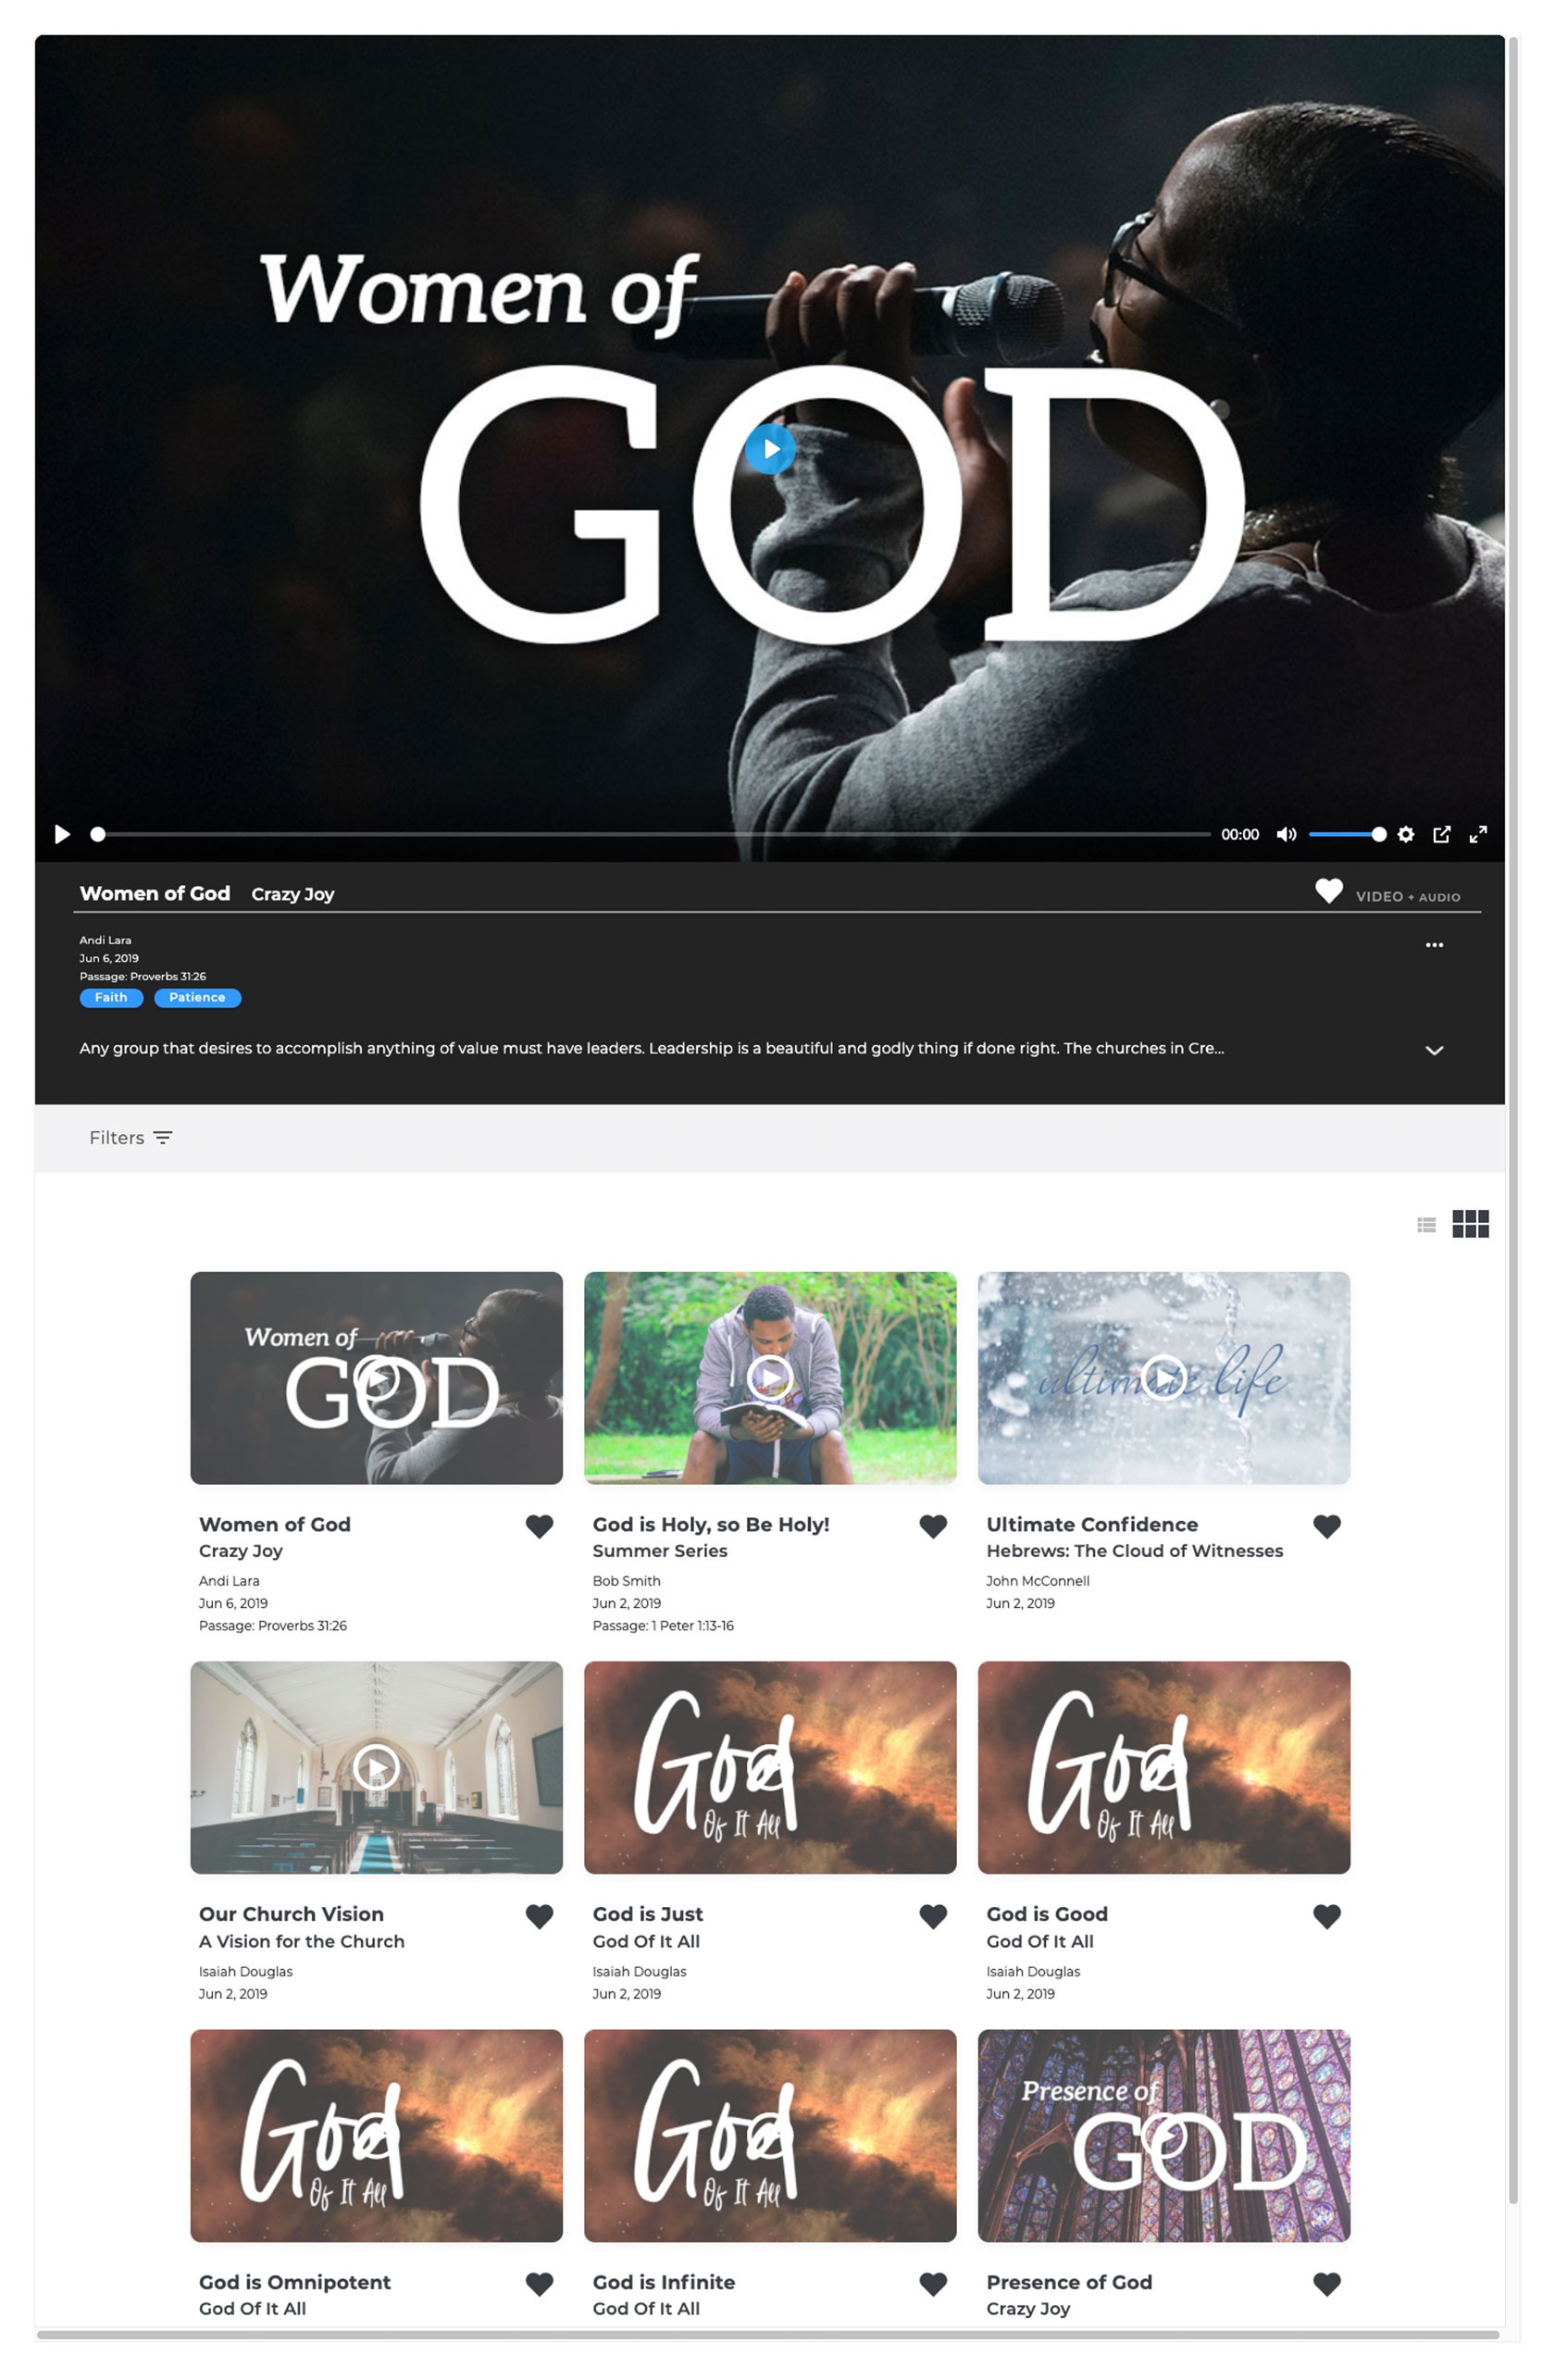
Task: Open the three-dot more options menu
Action: (1433, 945)
